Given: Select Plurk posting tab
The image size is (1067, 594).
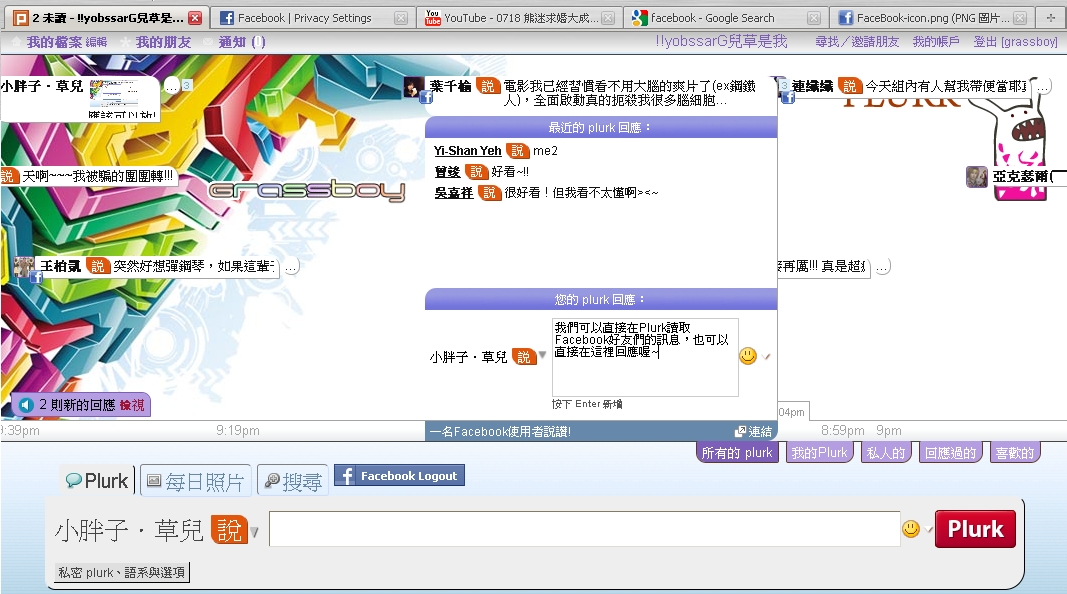Looking at the screenshot, I should pyautogui.click(x=97, y=480).
